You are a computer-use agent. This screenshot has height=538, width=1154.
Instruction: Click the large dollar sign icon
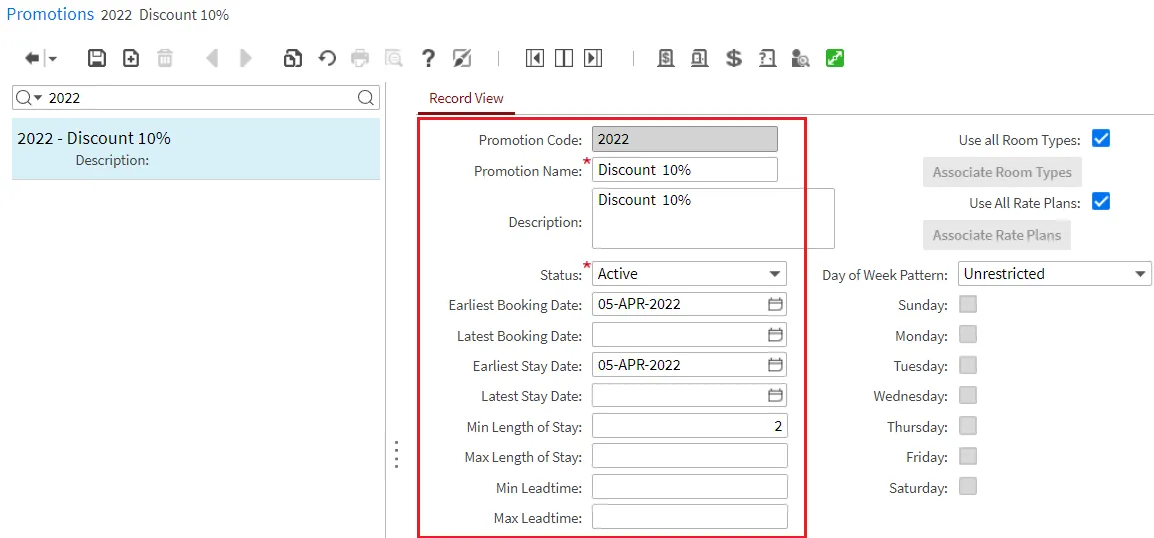coord(733,58)
